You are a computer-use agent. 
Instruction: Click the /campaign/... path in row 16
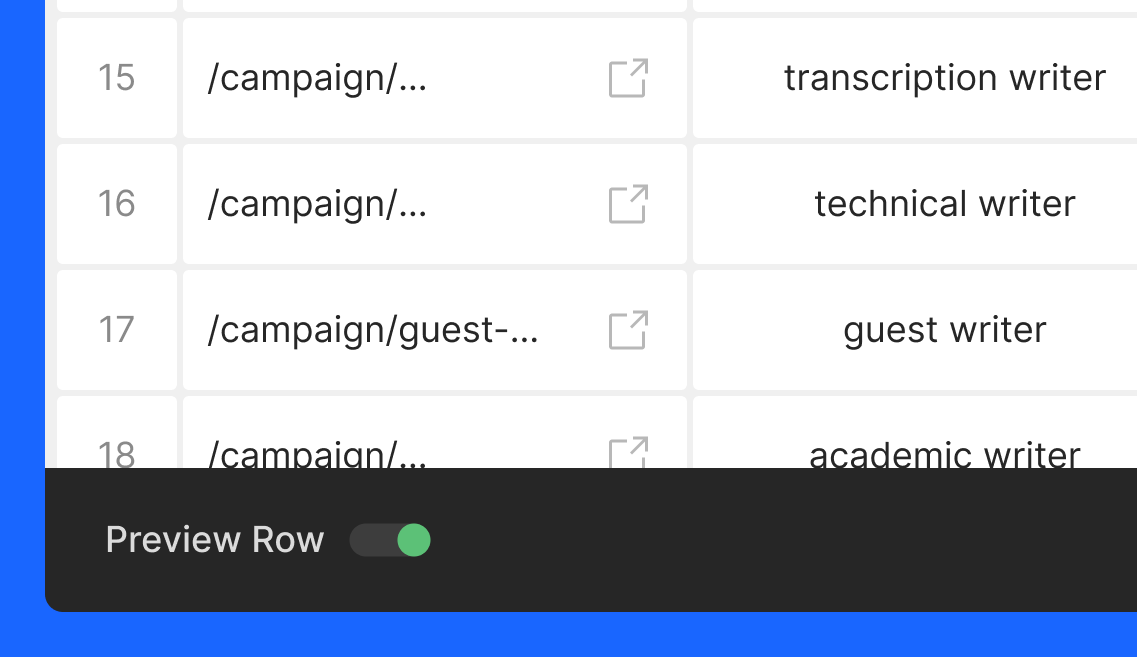click(x=317, y=204)
